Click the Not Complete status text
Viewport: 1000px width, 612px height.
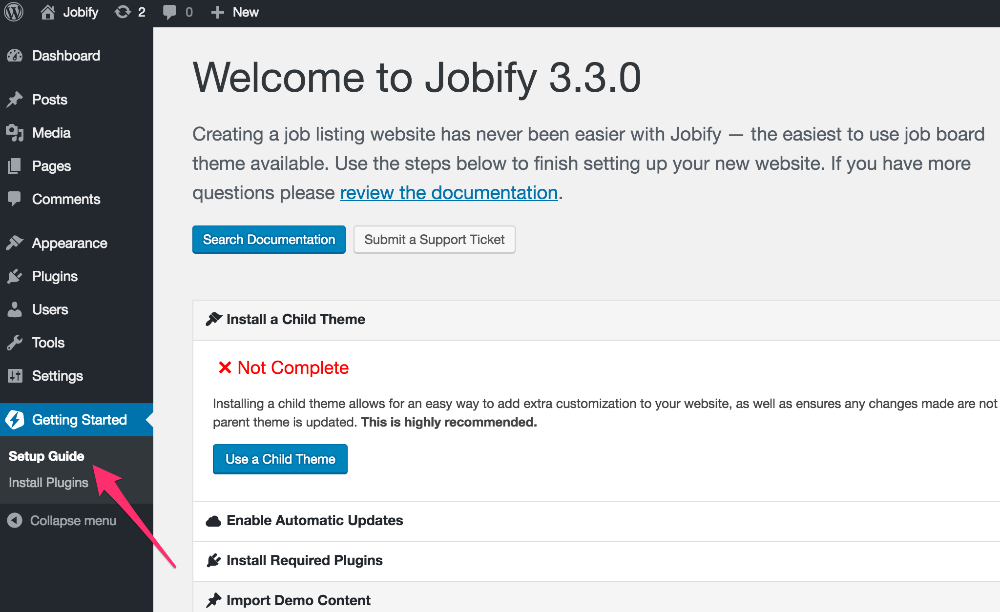tap(293, 368)
